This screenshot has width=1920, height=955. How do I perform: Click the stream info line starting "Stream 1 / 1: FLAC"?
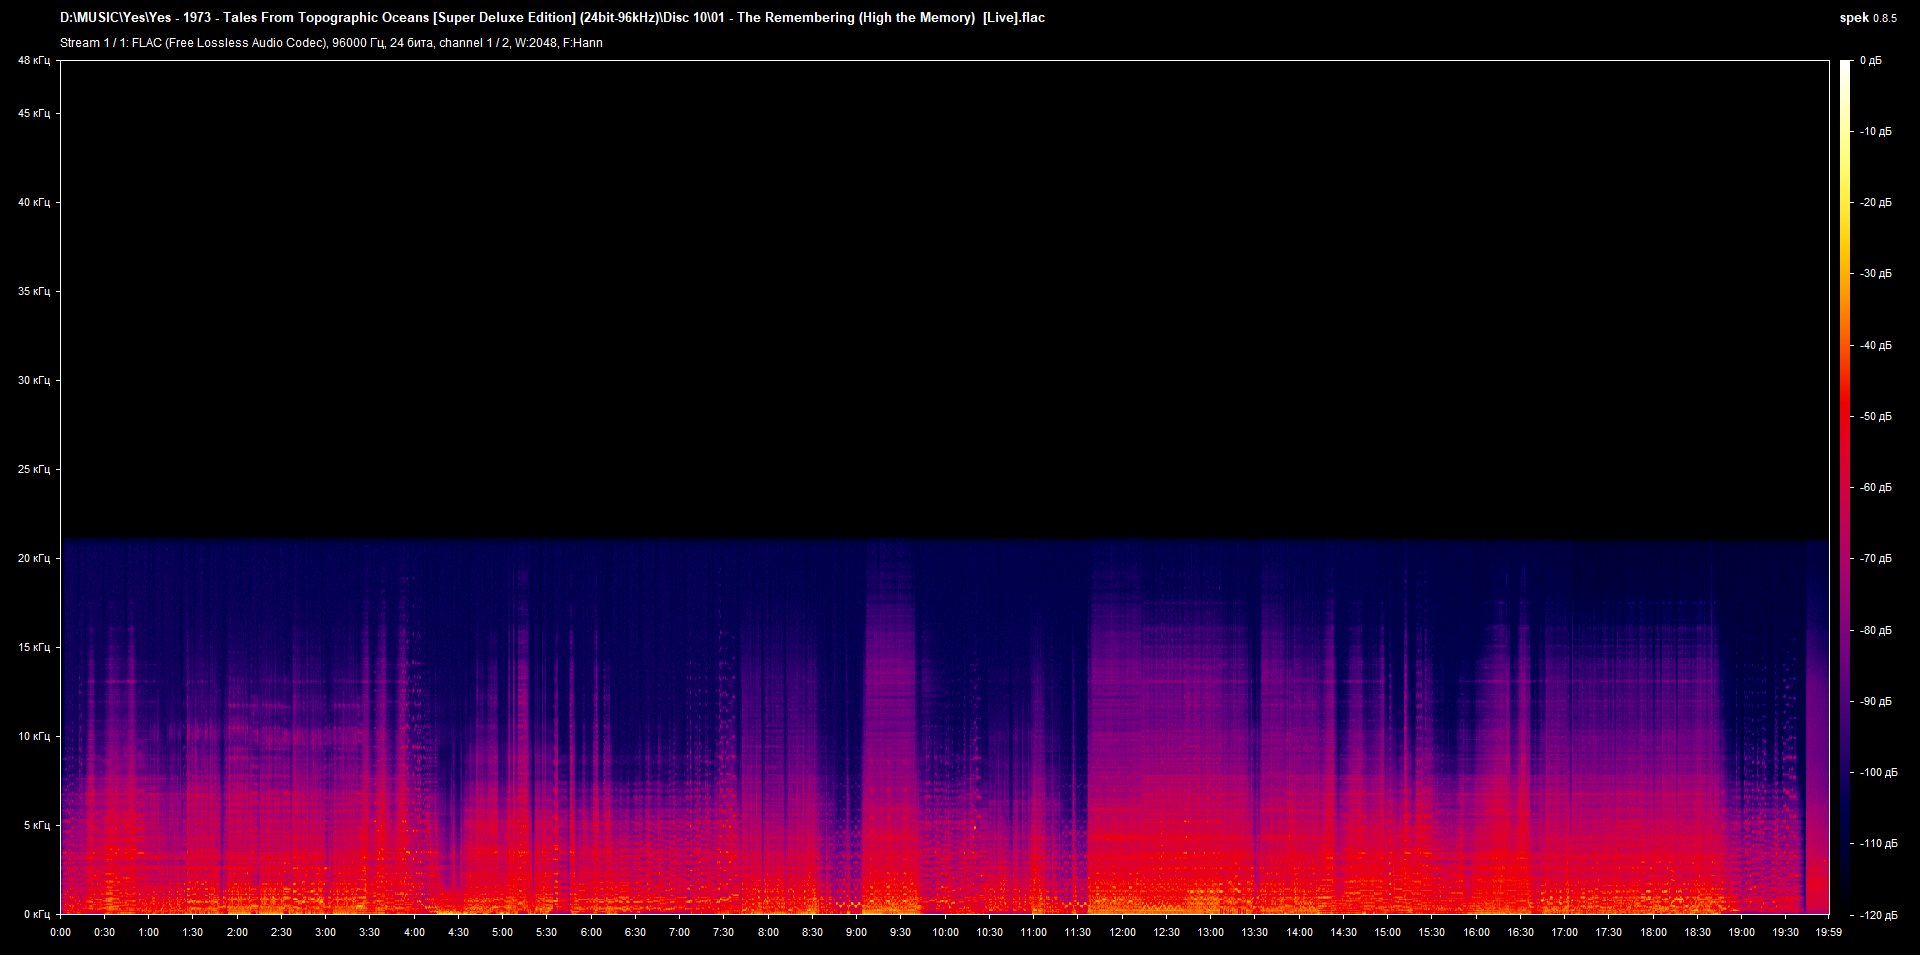331,43
